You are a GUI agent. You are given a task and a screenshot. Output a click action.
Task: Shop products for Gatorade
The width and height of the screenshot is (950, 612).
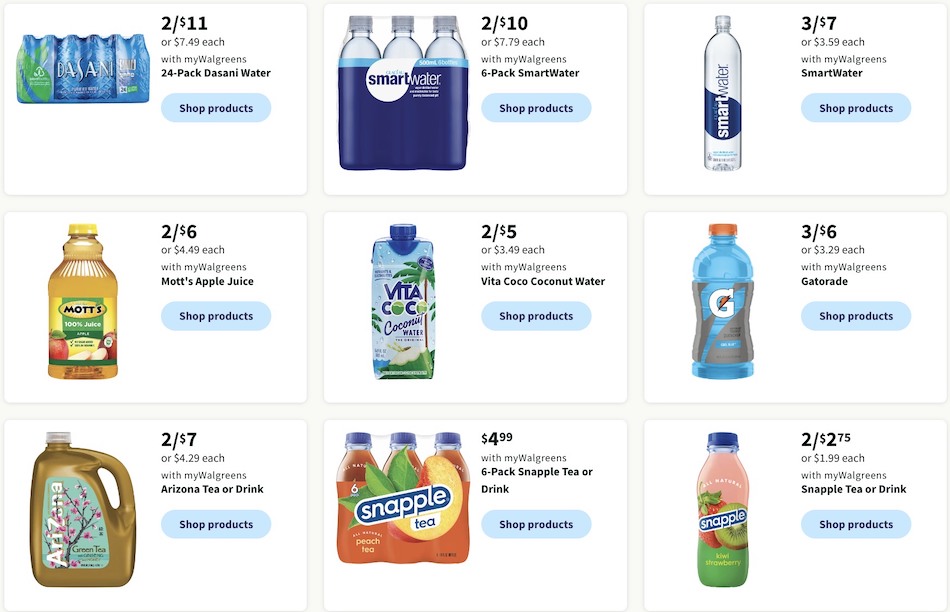pyautogui.click(x=855, y=316)
